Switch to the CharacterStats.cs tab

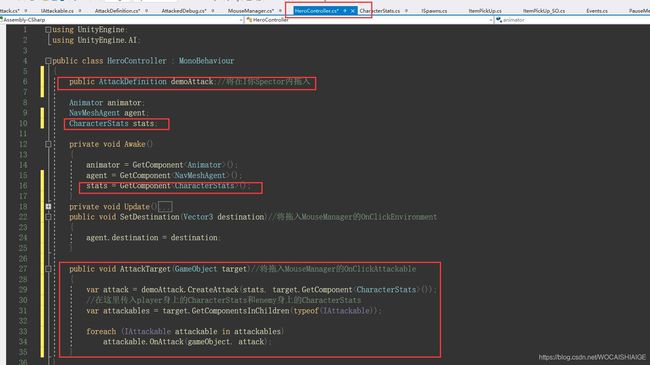tap(380, 11)
